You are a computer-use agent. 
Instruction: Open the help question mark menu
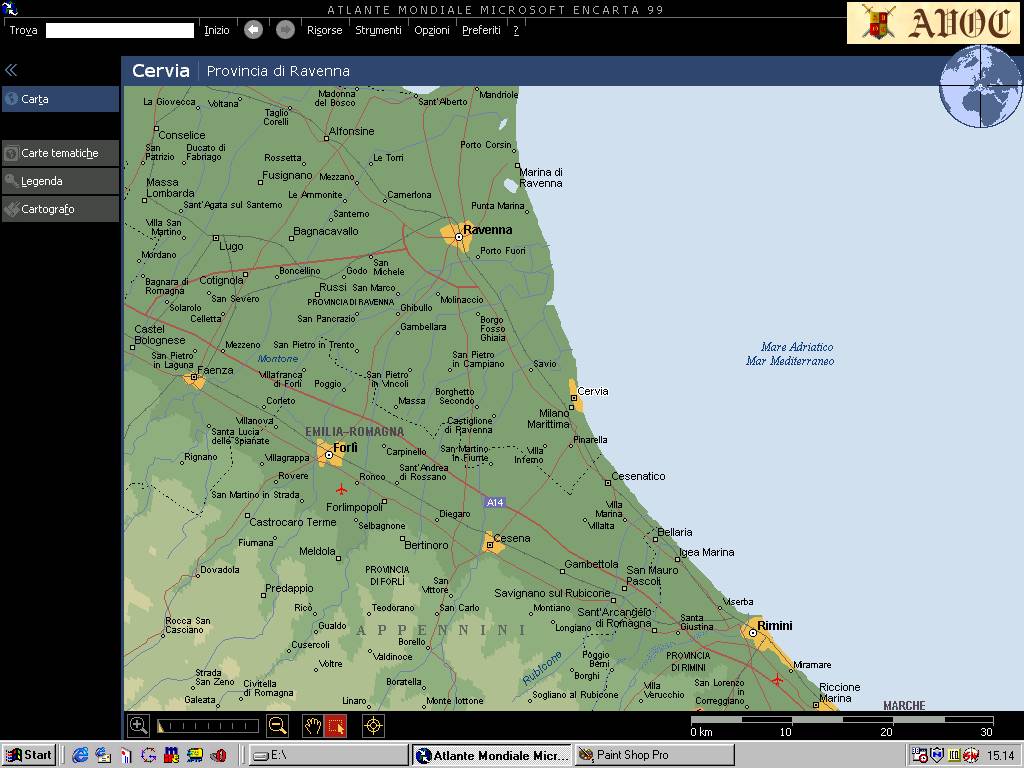click(x=516, y=30)
